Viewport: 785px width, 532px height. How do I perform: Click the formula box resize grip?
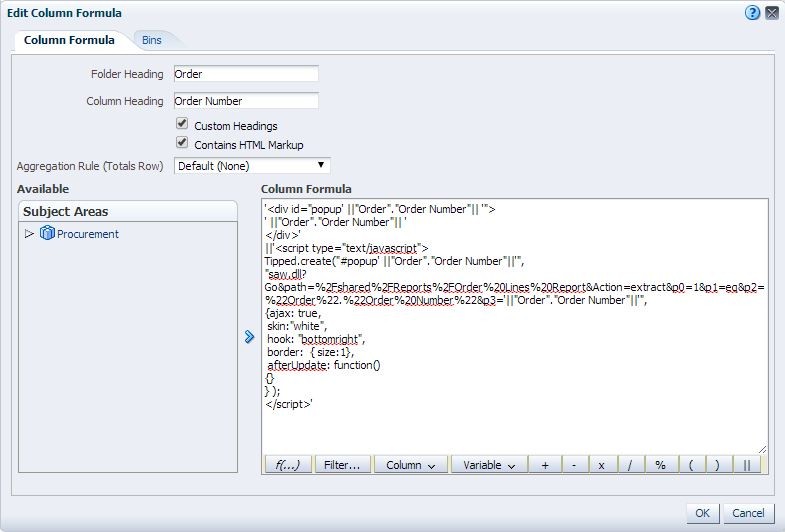(762, 449)
